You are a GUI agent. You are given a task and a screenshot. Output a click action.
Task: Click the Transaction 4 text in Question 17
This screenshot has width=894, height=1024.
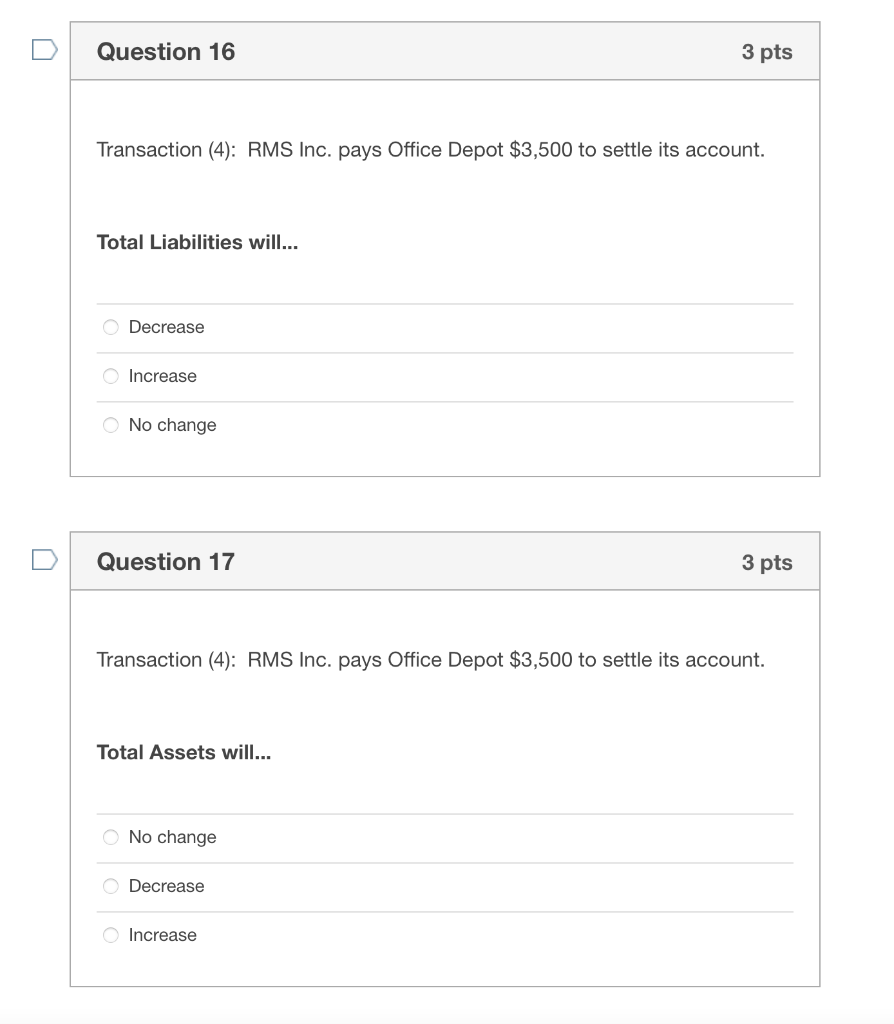[x=430, y=660]
